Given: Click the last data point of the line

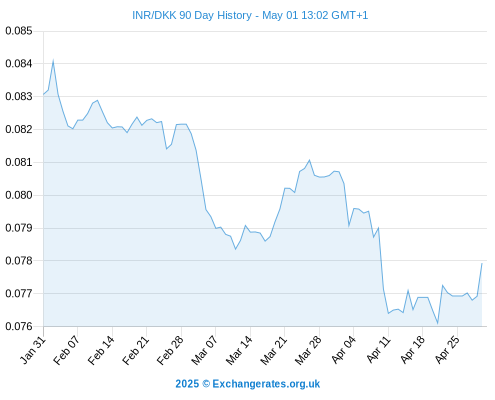Looking at the screenshot, I should (482, 264).
